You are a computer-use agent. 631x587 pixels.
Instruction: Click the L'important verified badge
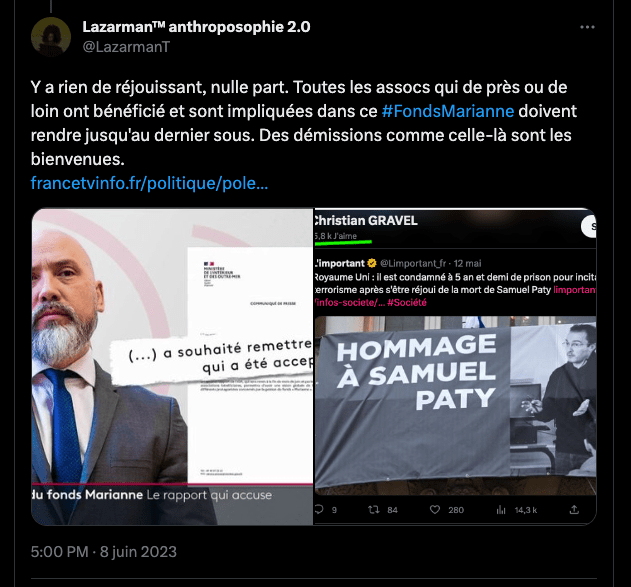[372, 263]
